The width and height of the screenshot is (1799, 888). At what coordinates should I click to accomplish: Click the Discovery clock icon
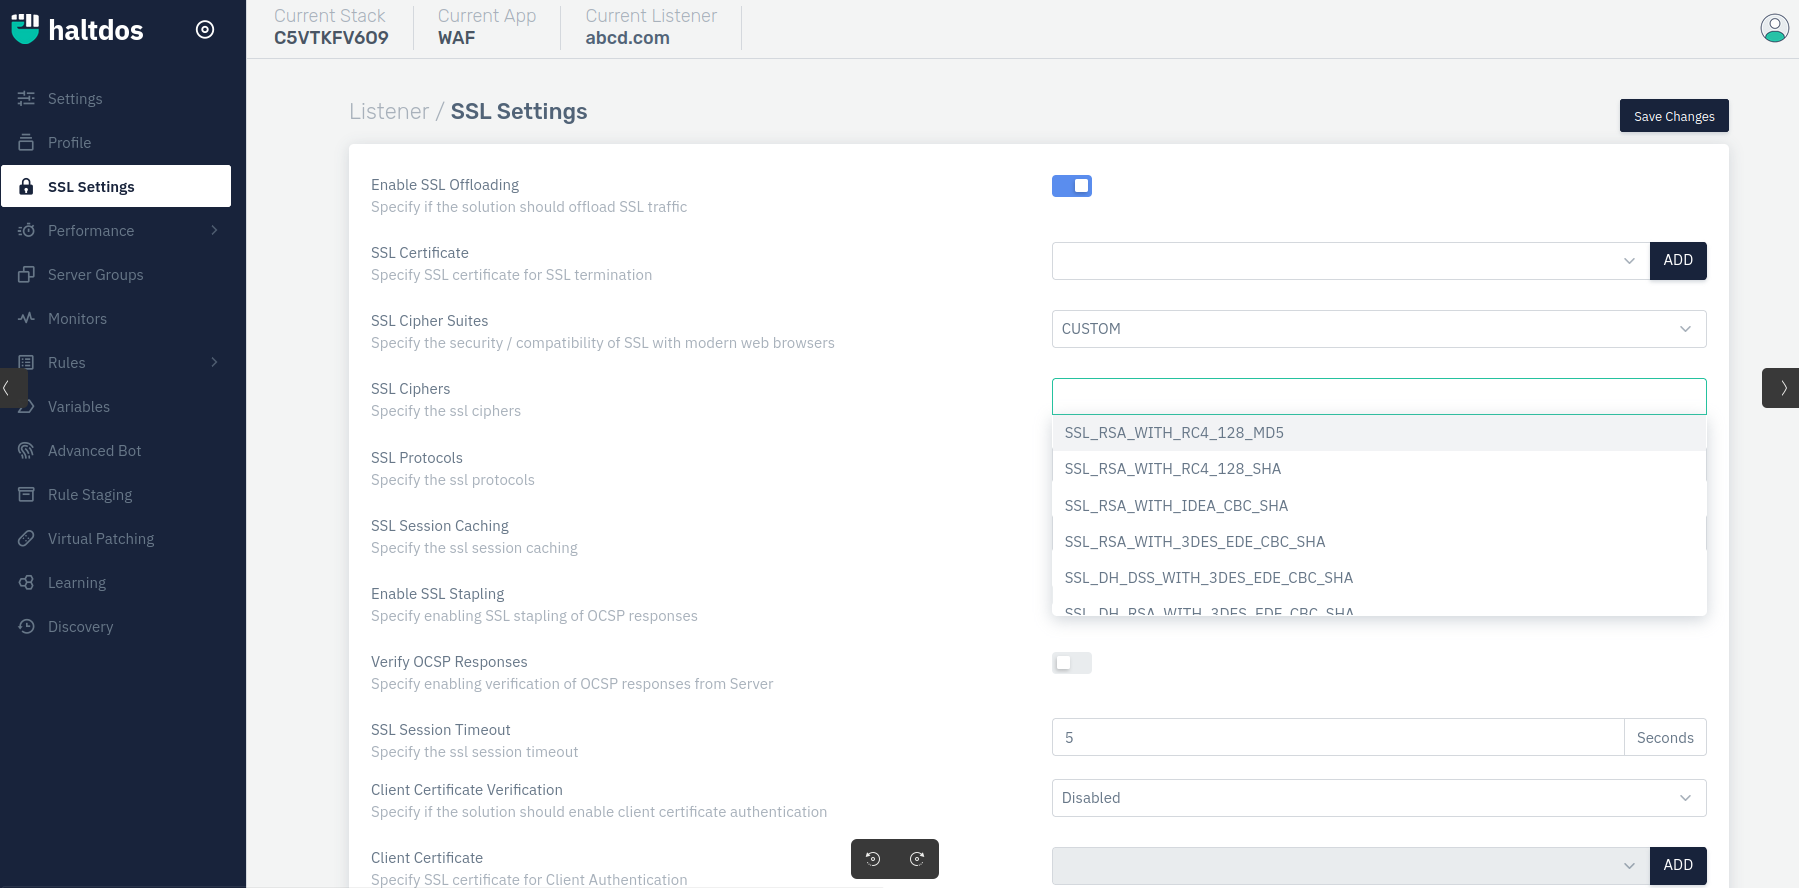(26, 626)
